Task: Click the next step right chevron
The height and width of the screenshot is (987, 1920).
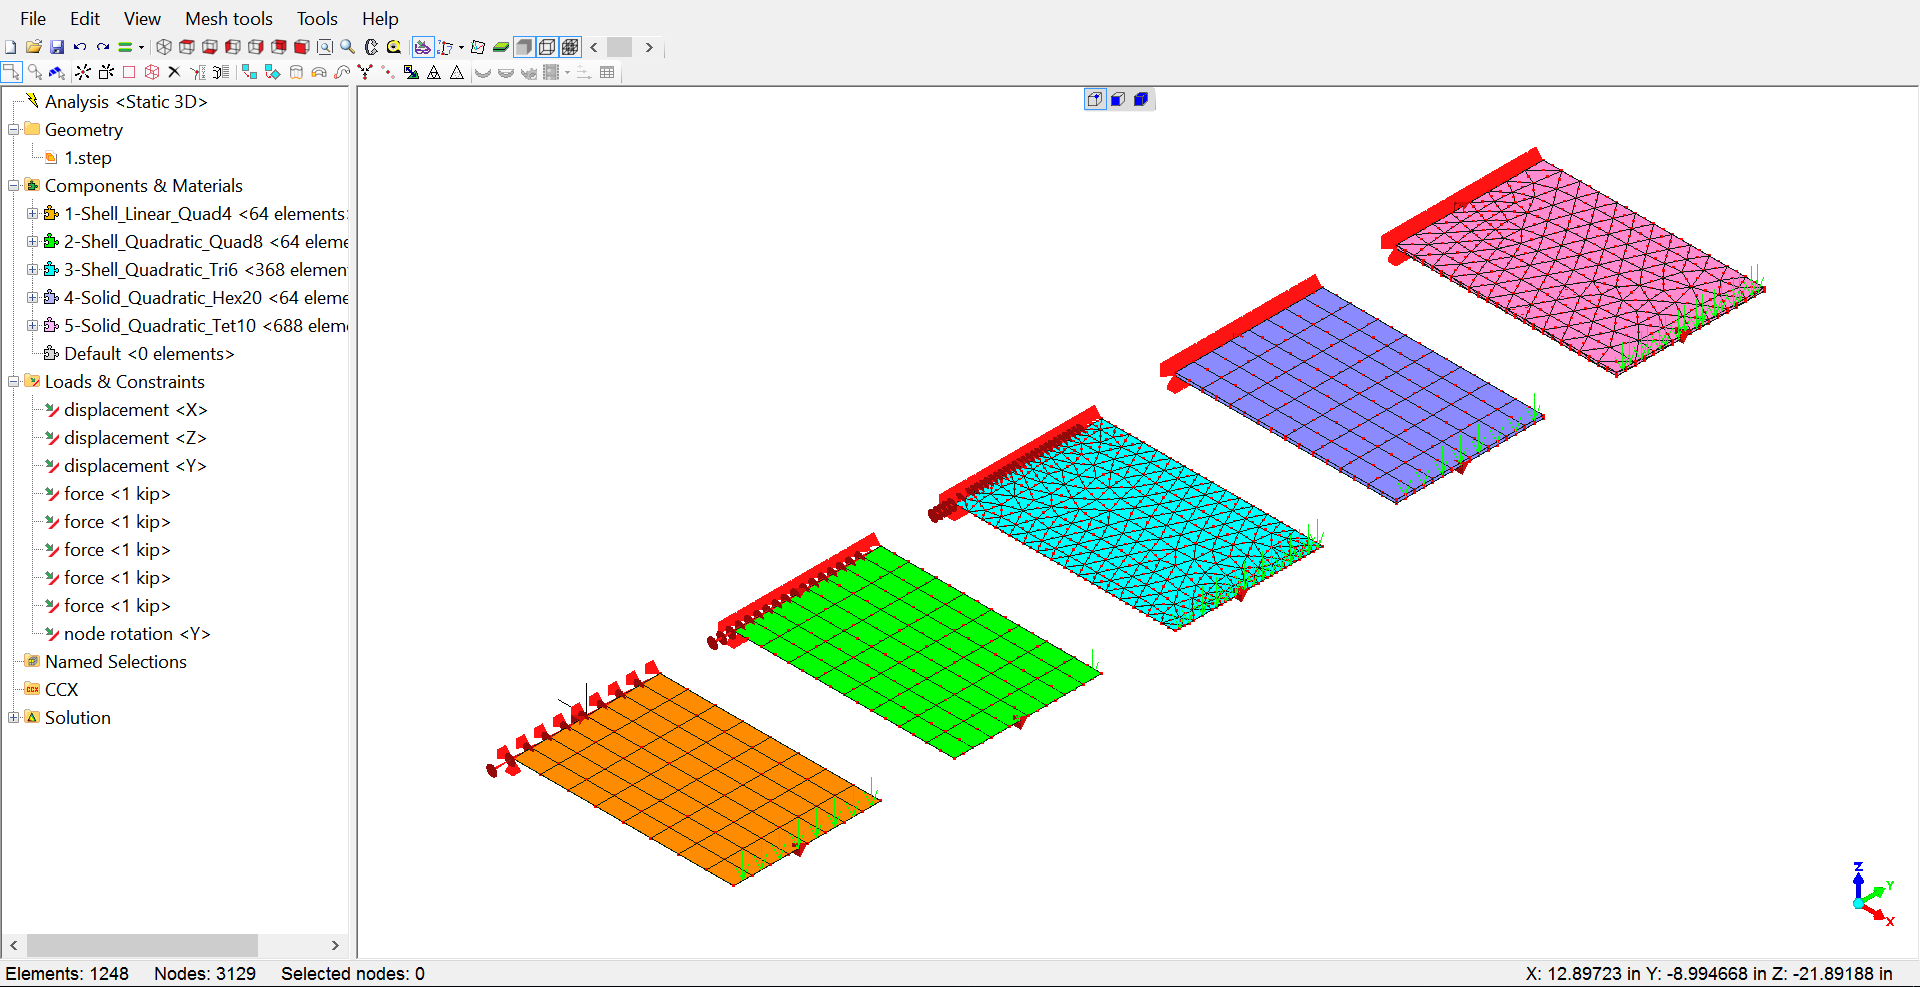Action: coord(649,47)
